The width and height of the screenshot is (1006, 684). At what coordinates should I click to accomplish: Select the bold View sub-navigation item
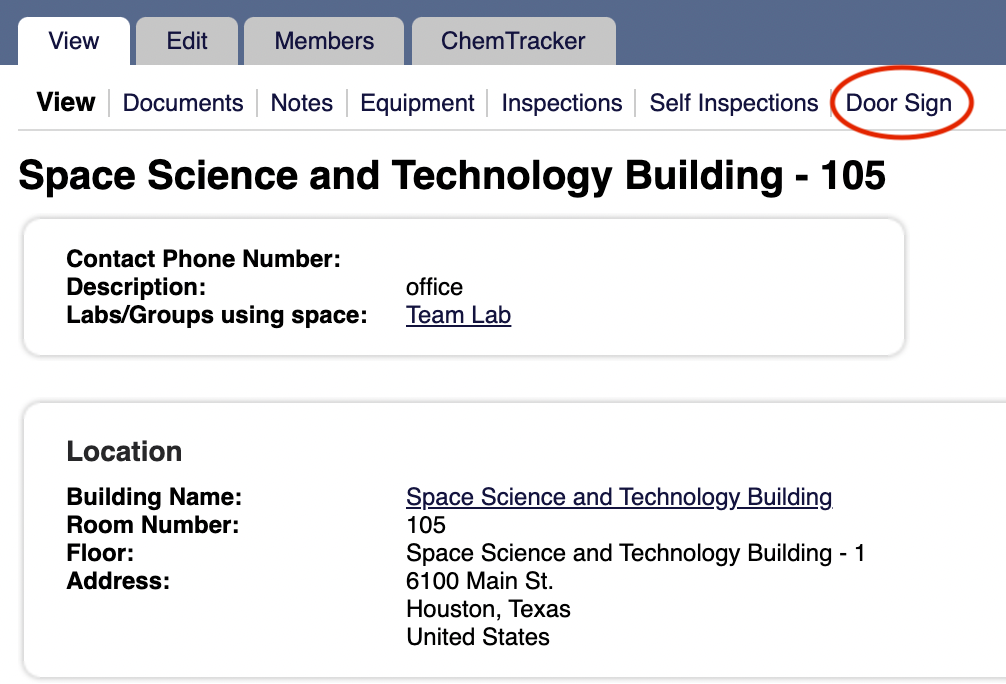pos(65,102)
